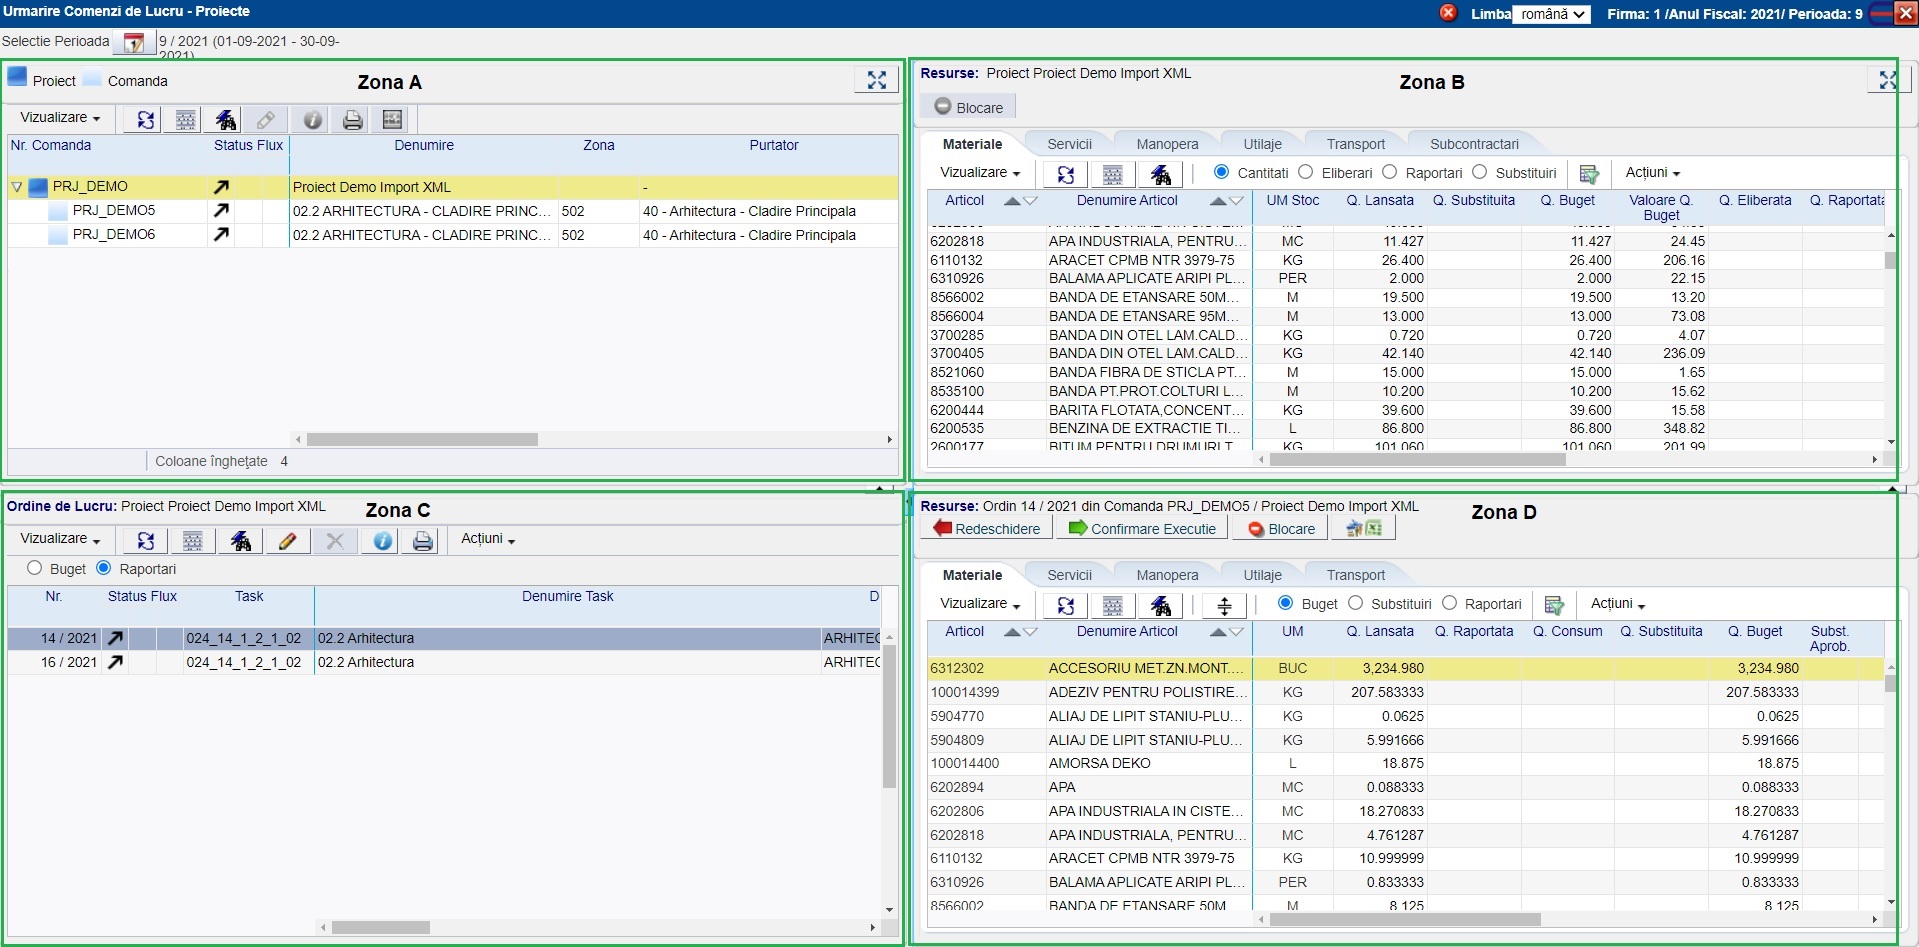
Task: Click binoculars search icon in project Resurse toolbar
Action: (x=1160, y=175)
